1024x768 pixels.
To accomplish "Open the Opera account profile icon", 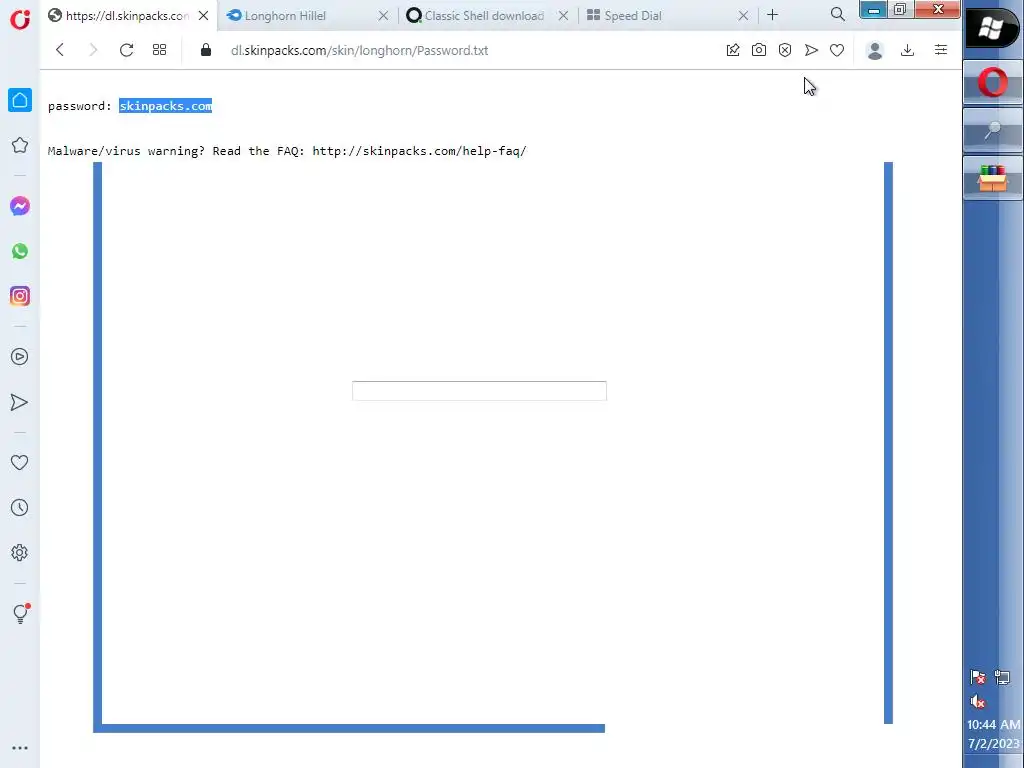I will pos(875,50).
